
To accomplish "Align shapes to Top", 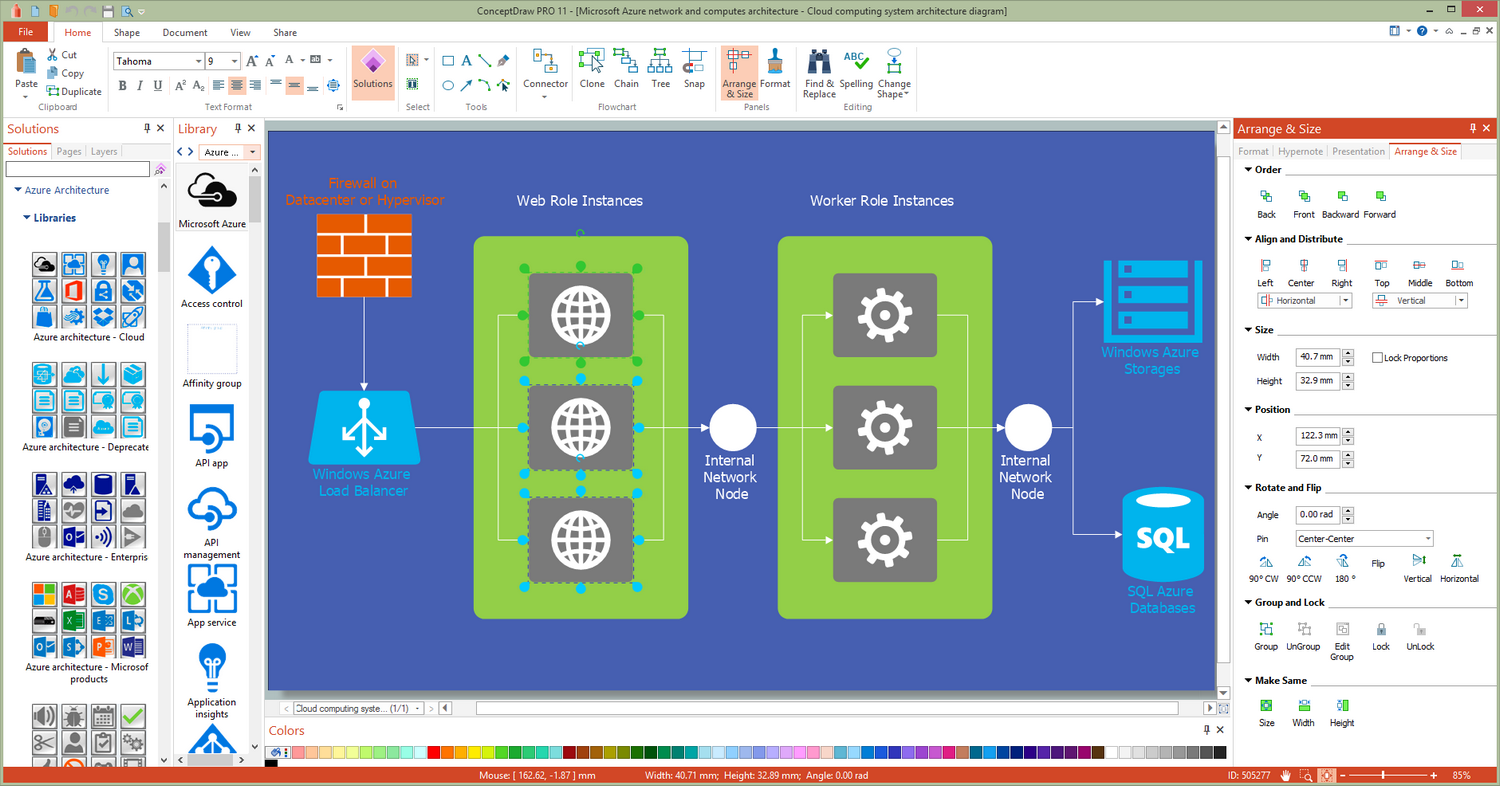I will click(x=1381, y=272).
